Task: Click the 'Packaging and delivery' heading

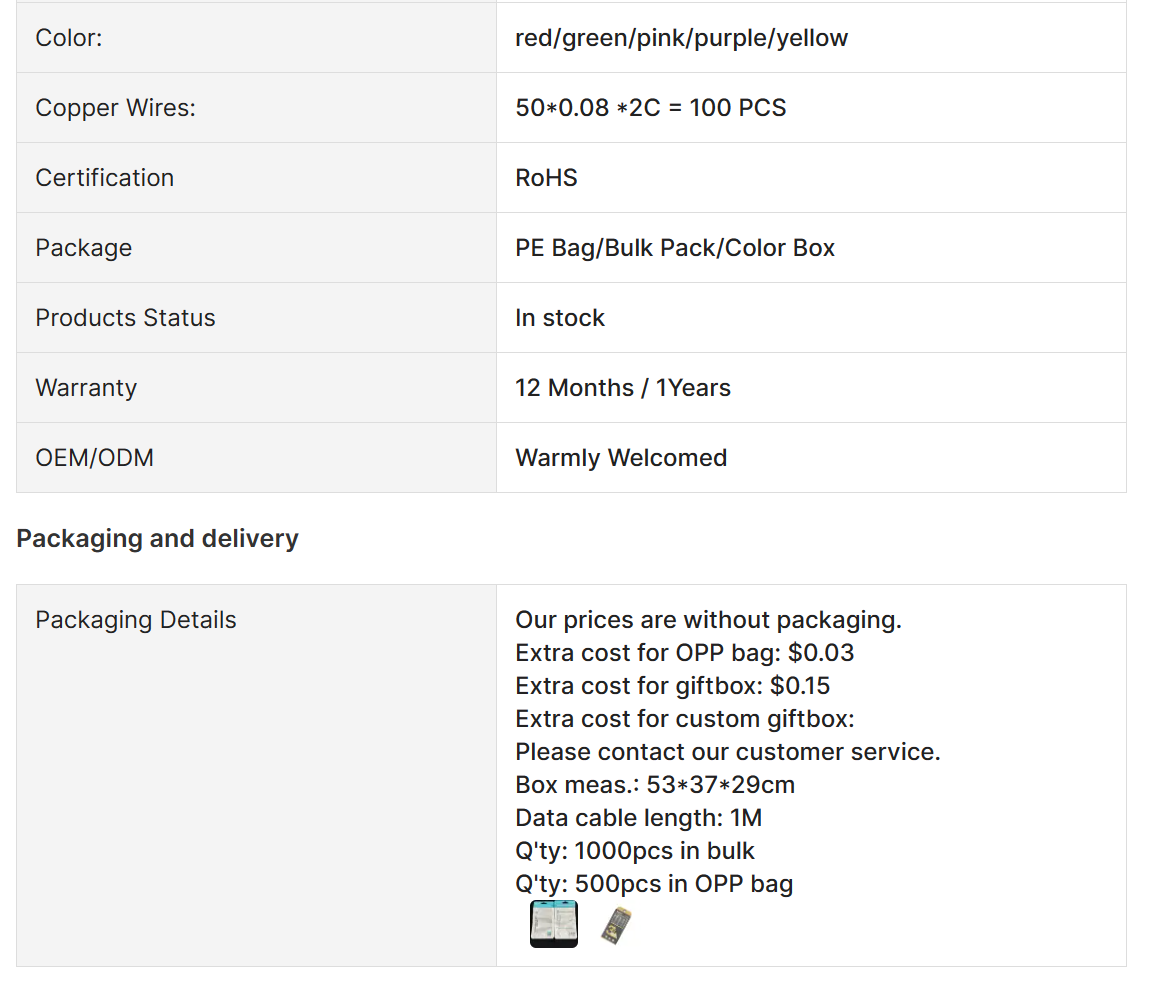Action: click(x=157, y=539)
